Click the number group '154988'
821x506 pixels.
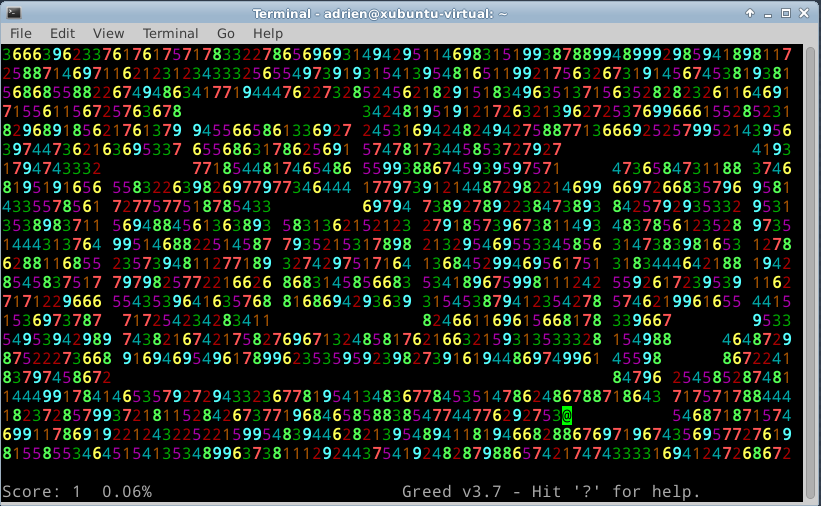642,339
